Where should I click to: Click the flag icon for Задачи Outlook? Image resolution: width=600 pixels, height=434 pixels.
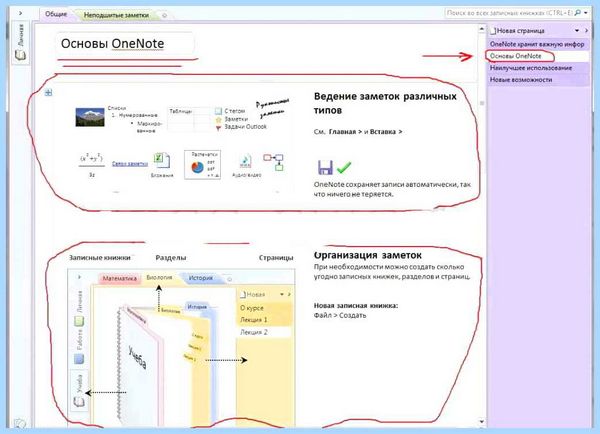(x=218, y=128)
